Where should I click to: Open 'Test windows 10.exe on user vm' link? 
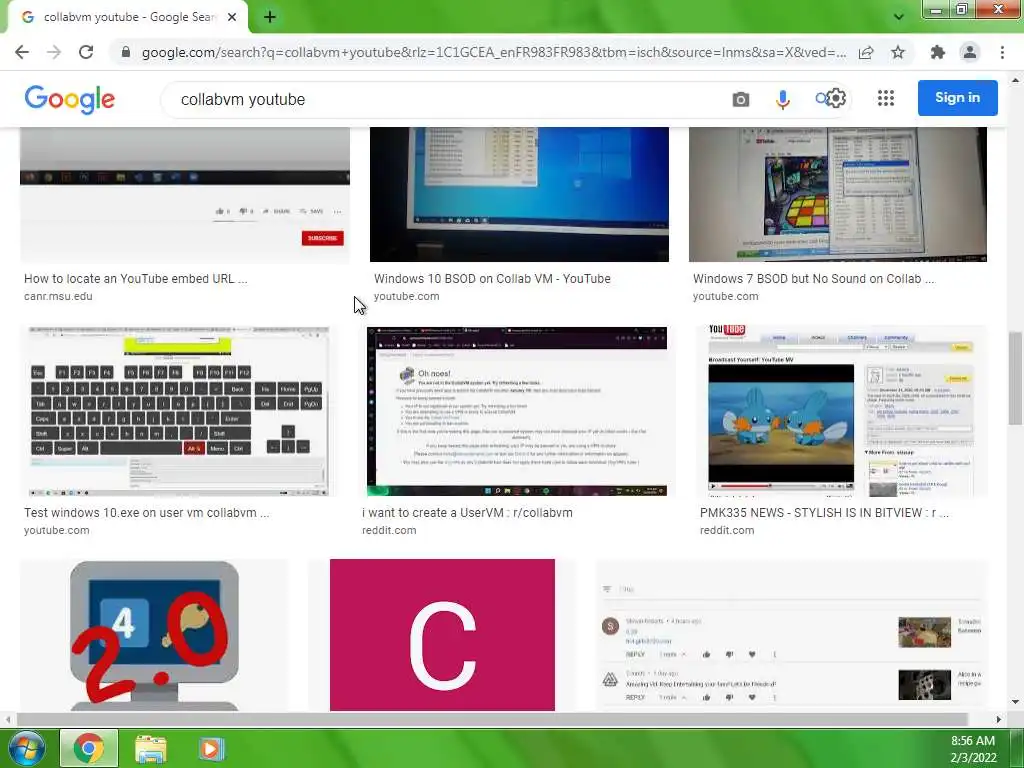[146, 513]
